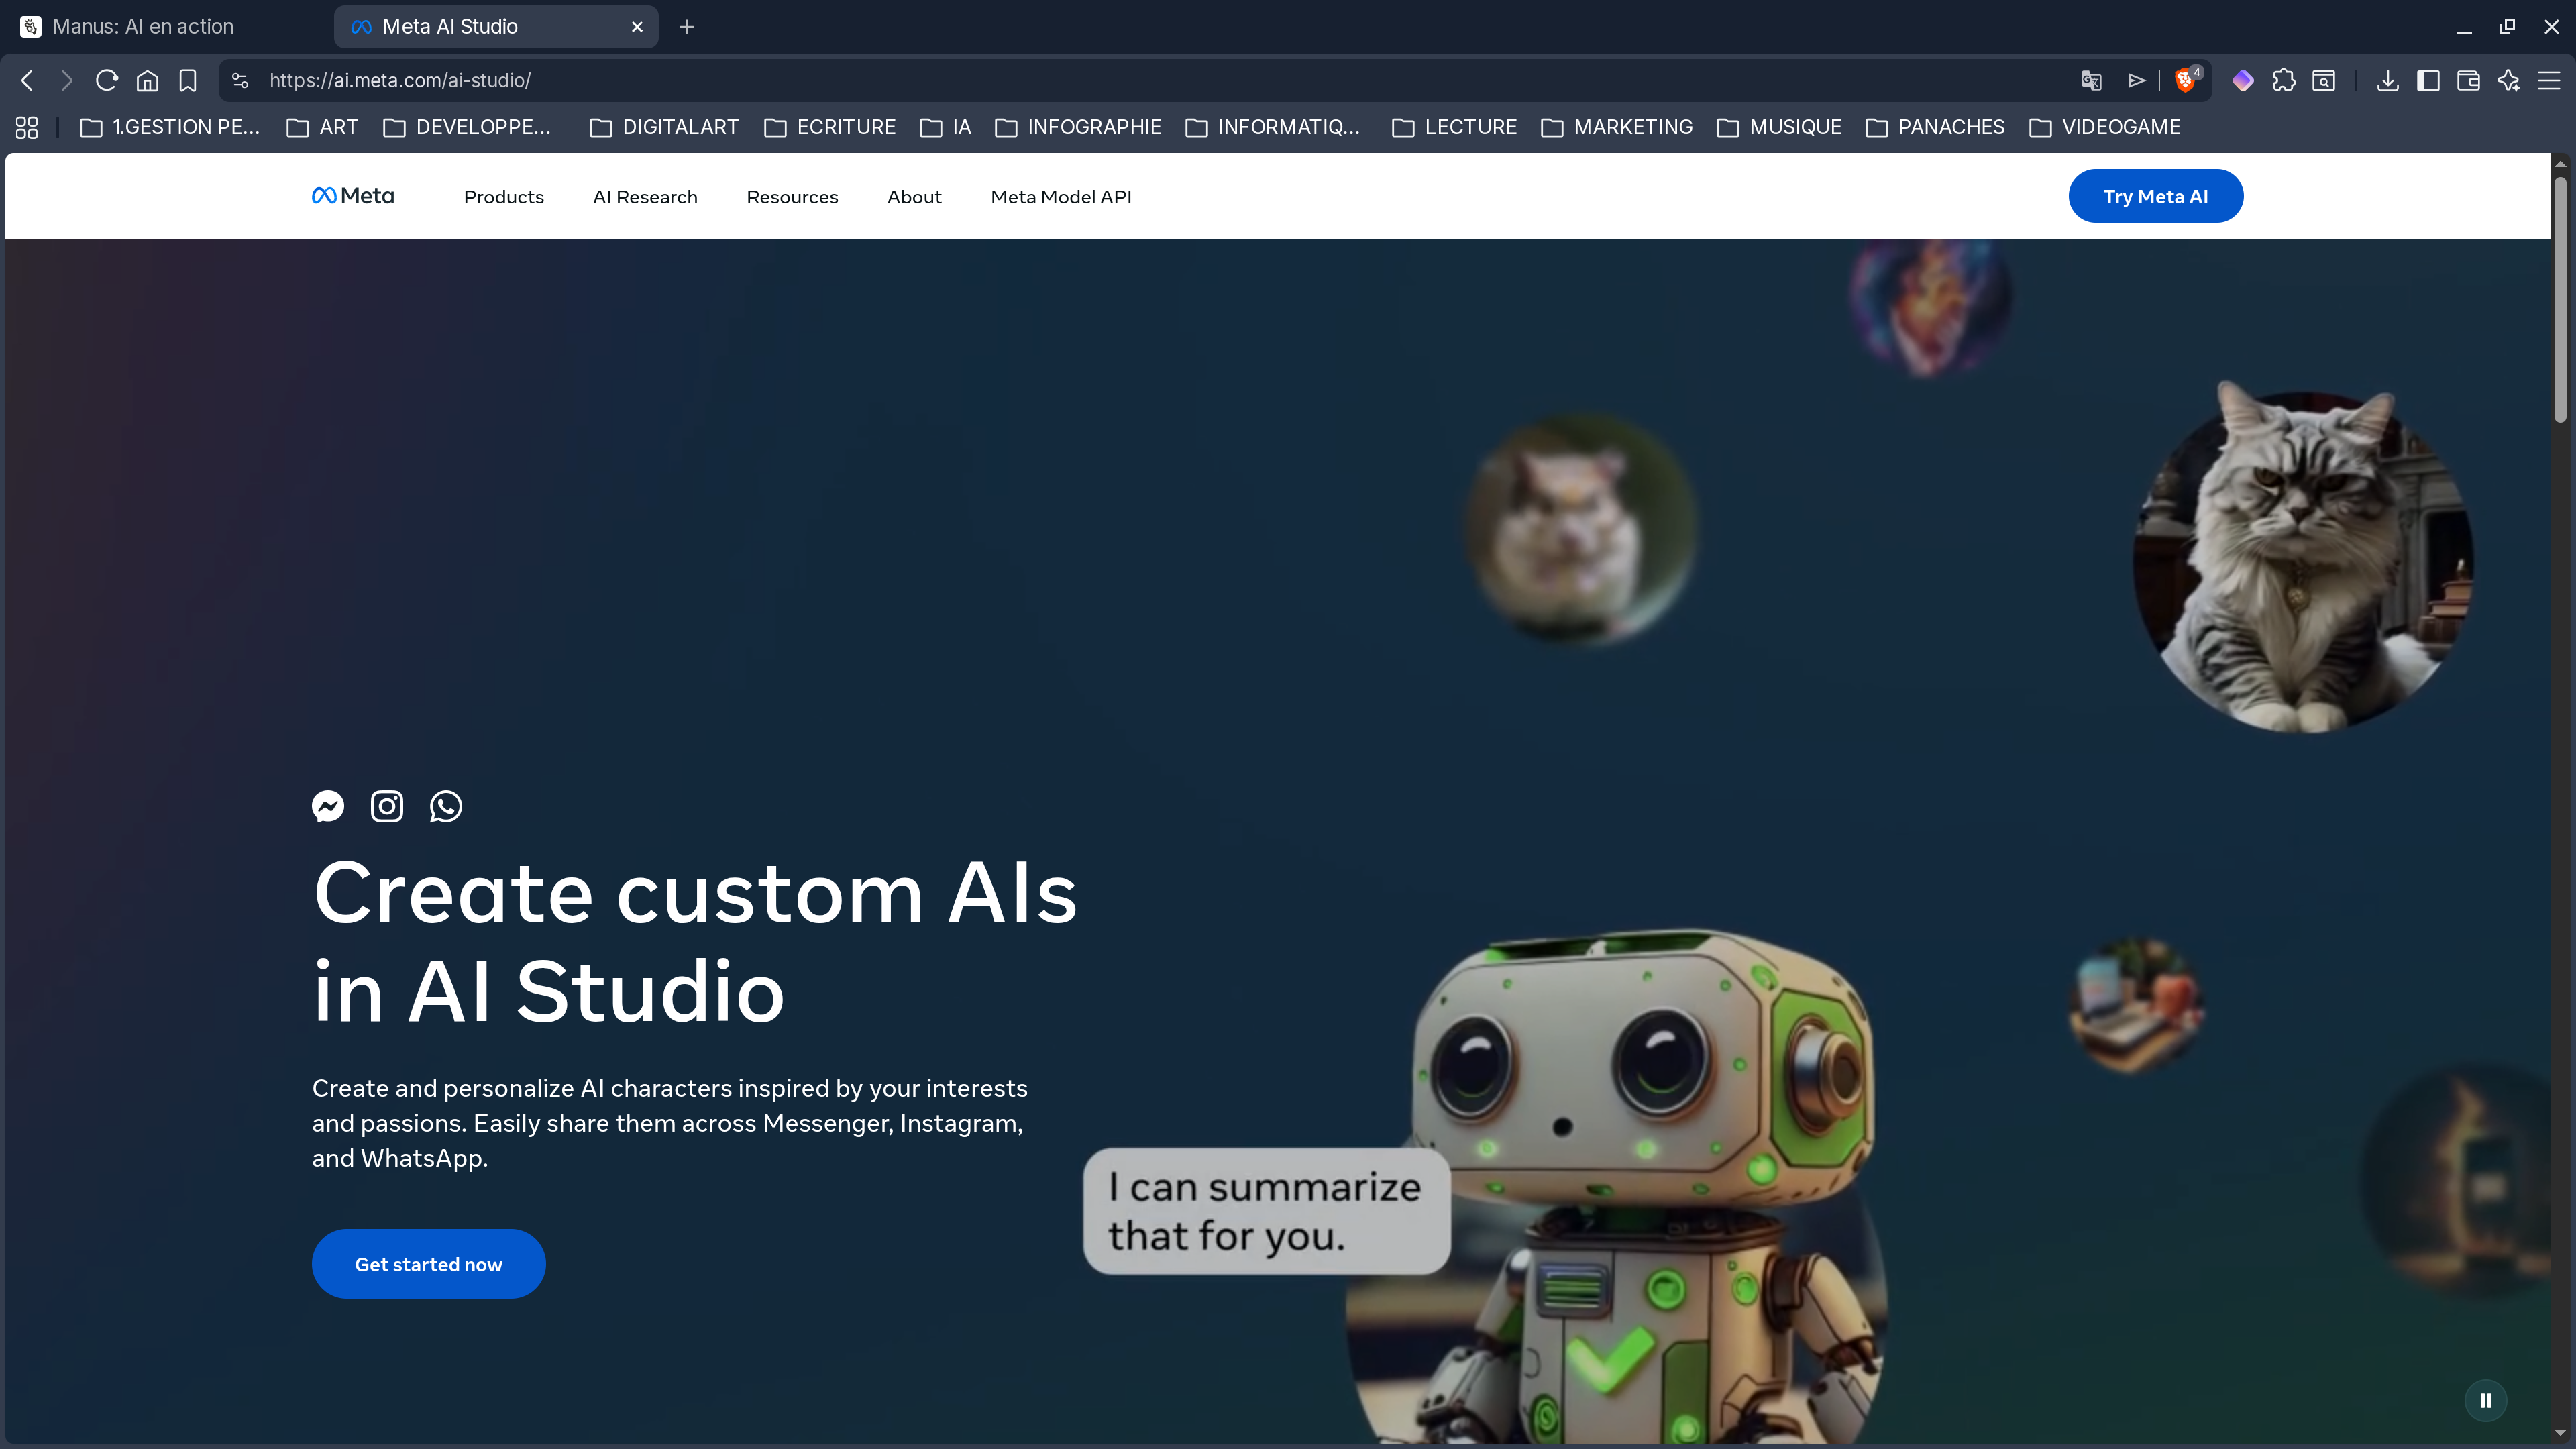Click the translate page icon
This screenshot has height=1449, width=2576.
[x=2090, y=80]
